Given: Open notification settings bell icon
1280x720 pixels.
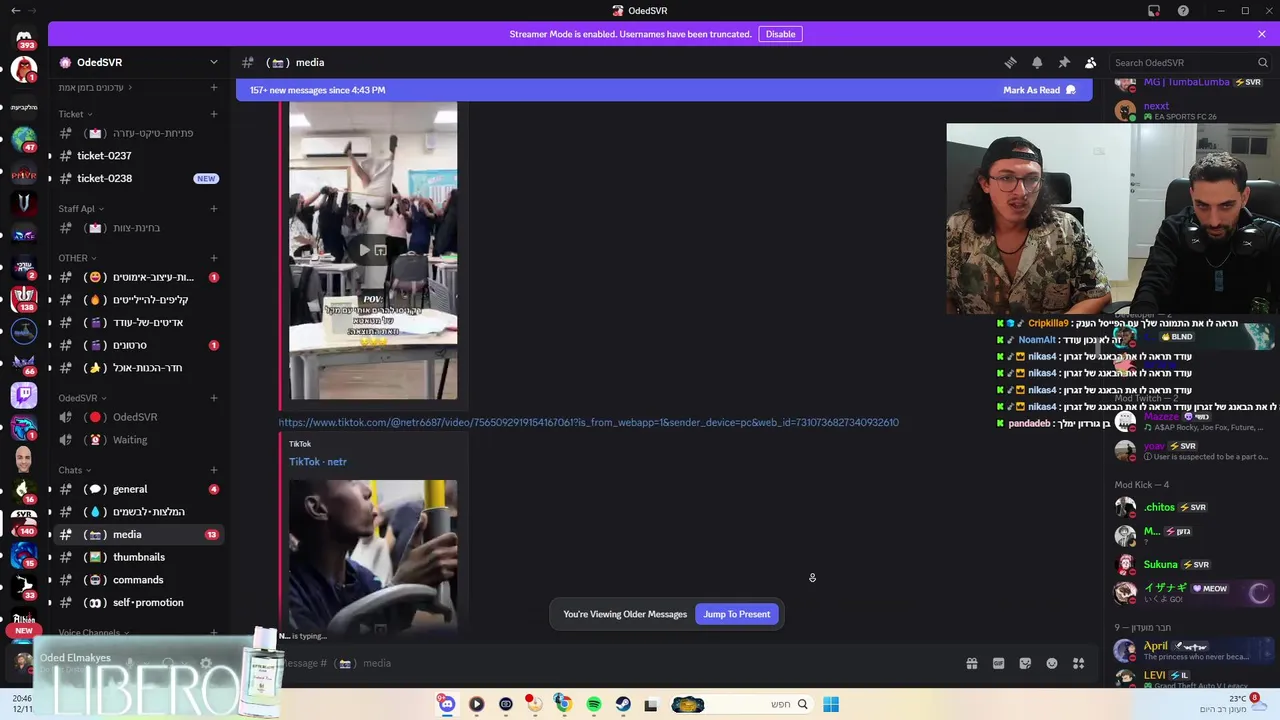Looking at the screenshot, I should click(1037, 62).
